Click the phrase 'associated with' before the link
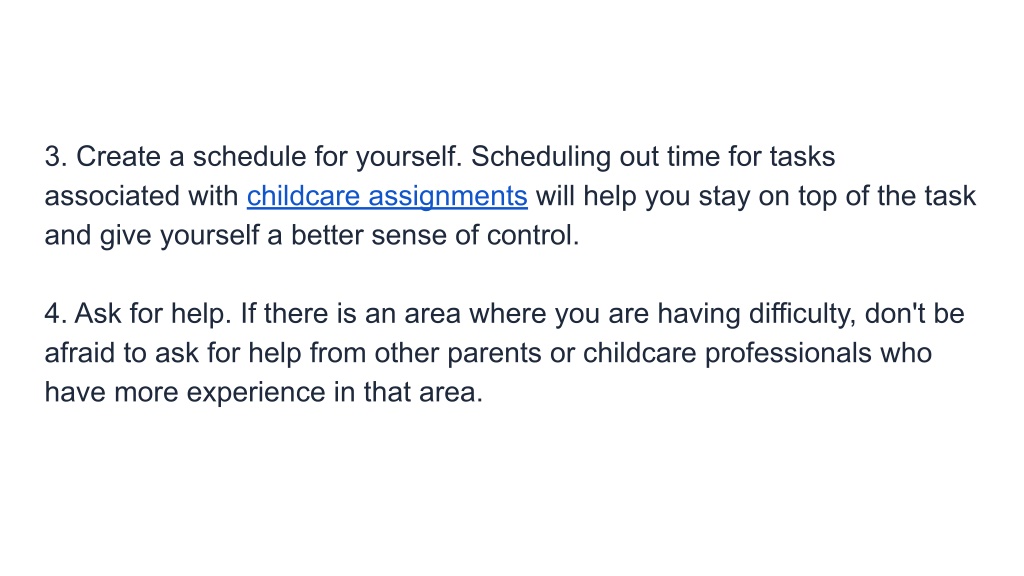Screen dimensions: 1024x576 [x=141, y=196]
